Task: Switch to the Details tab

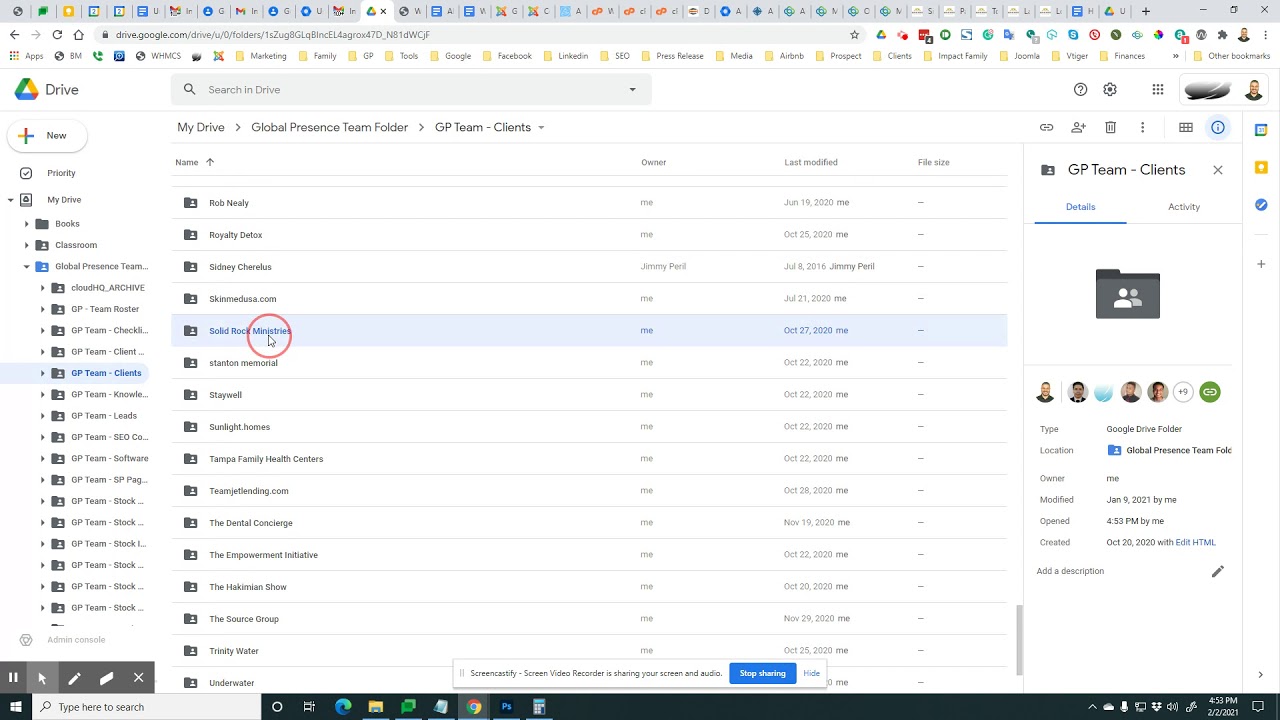Action: click(1080, 207)
